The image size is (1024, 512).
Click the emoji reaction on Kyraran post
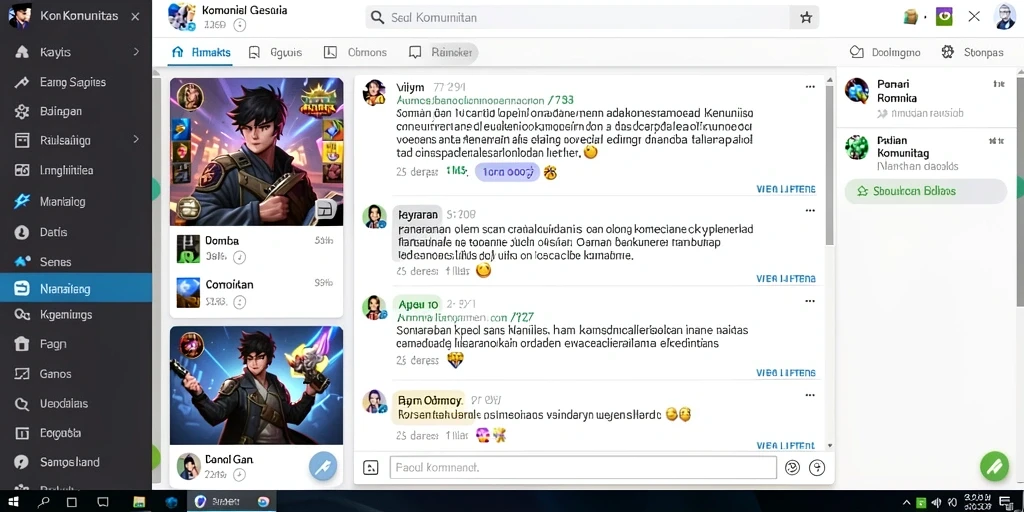click(x=483, y=270)
